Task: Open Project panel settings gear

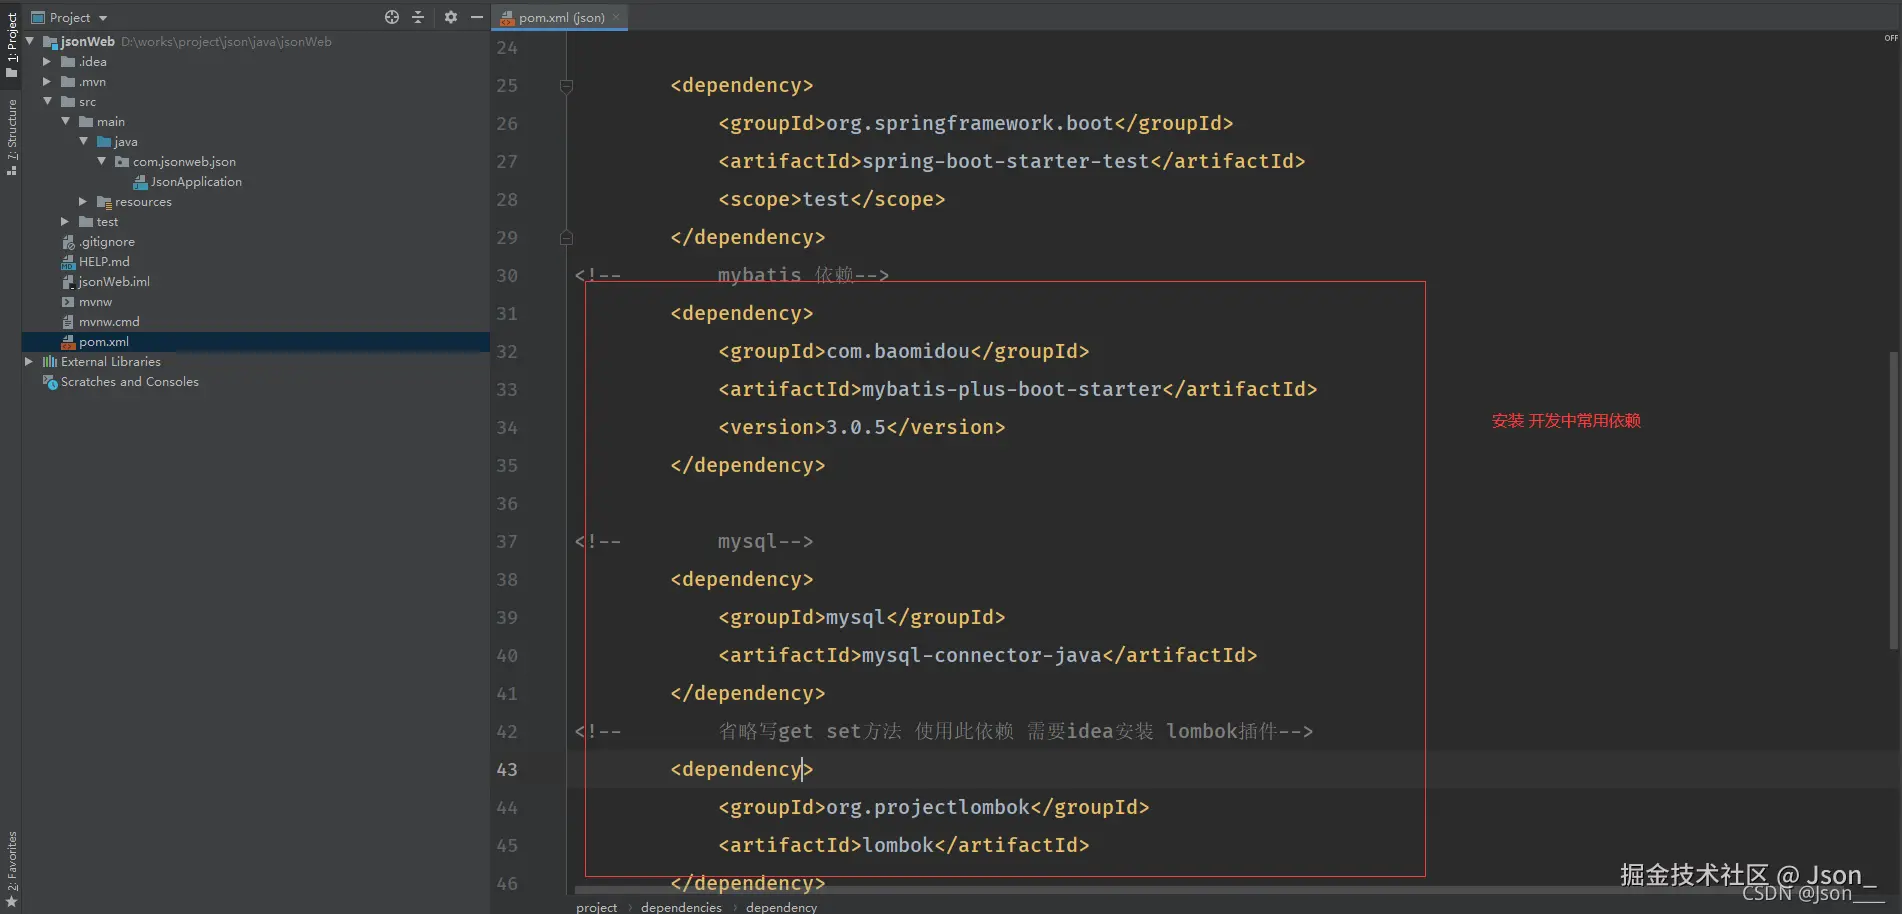Action: click(x=451, y=17)
